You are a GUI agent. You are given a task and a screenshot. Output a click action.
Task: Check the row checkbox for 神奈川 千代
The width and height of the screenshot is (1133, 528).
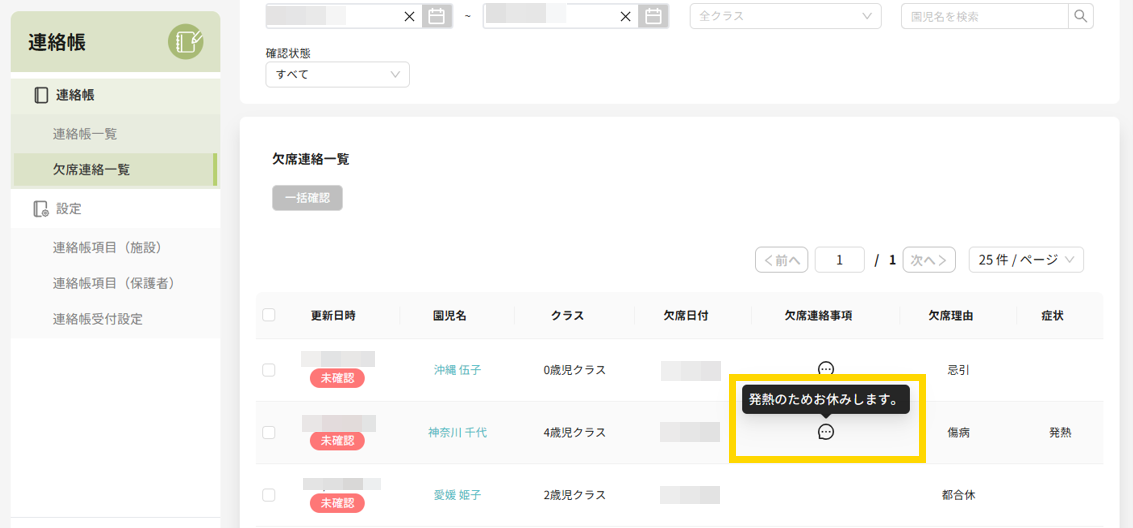(268, 433)
